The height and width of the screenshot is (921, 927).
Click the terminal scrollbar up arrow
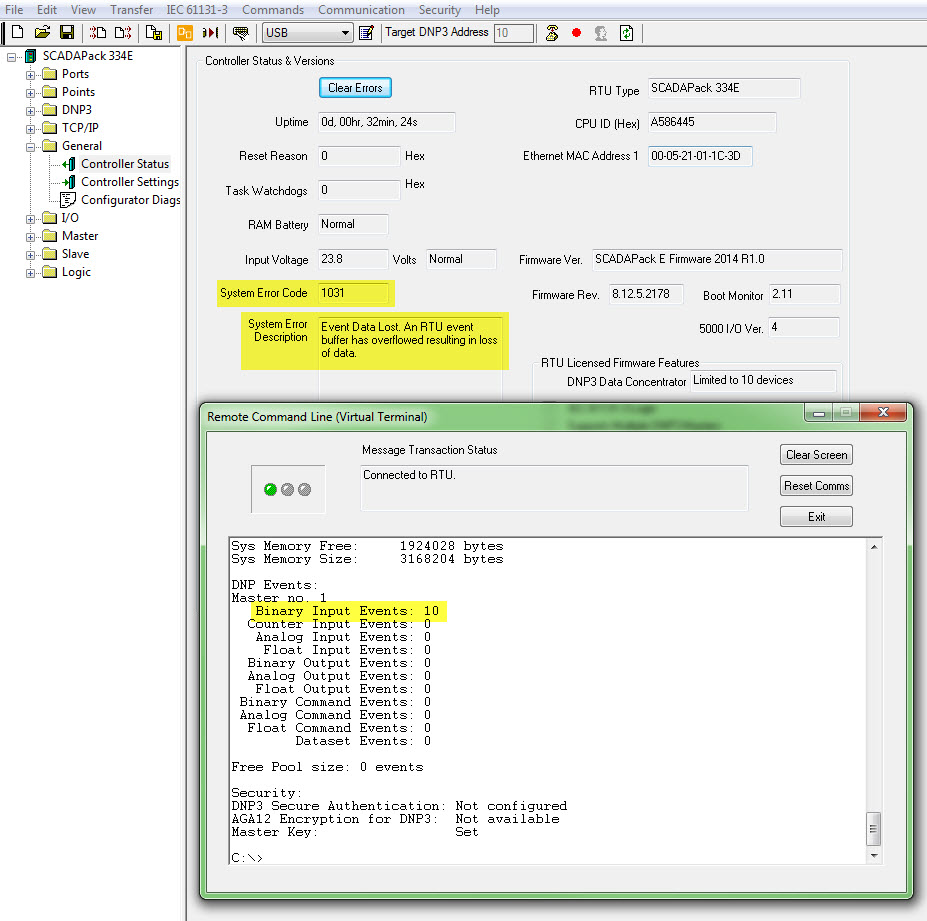(x=874, y=547)
